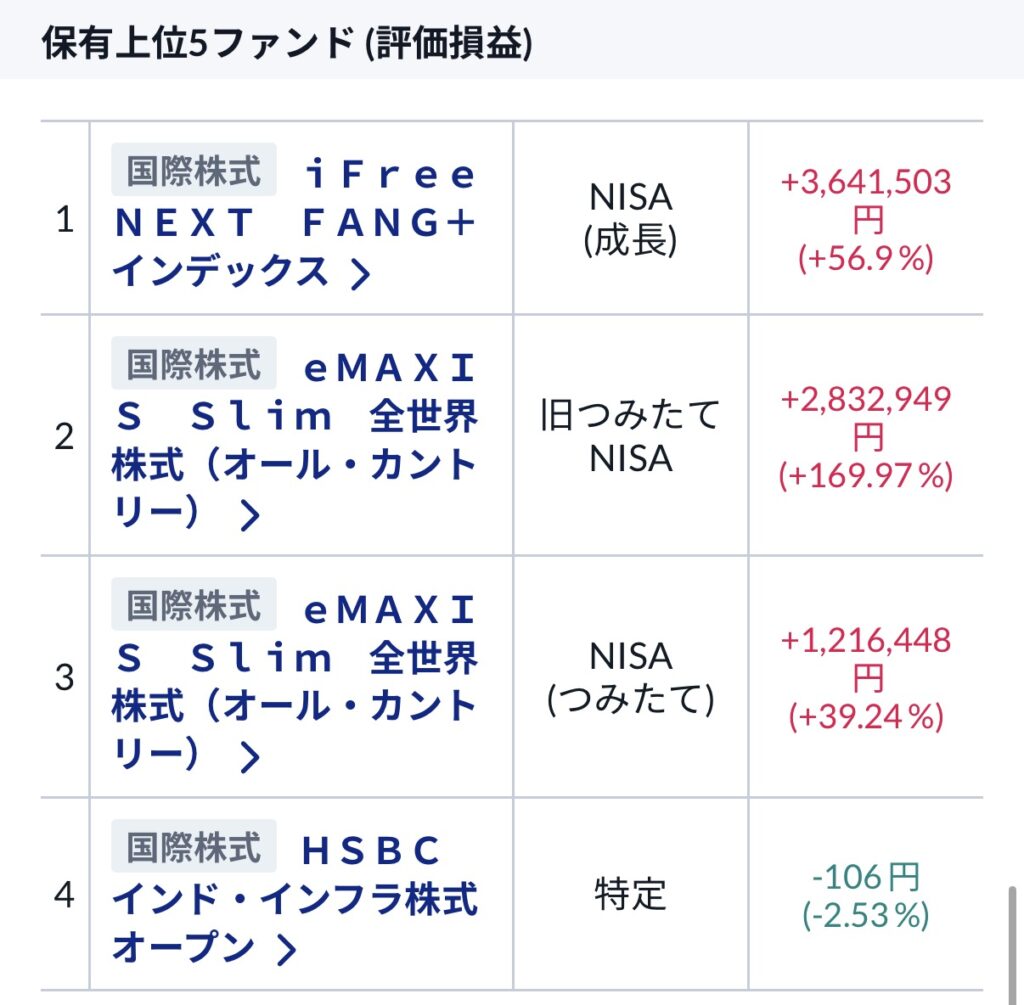Click chevron arrow after FANG+ インデックス
The width and height of the screenshot is (1024, 1005).
click(x=360, y=274)
